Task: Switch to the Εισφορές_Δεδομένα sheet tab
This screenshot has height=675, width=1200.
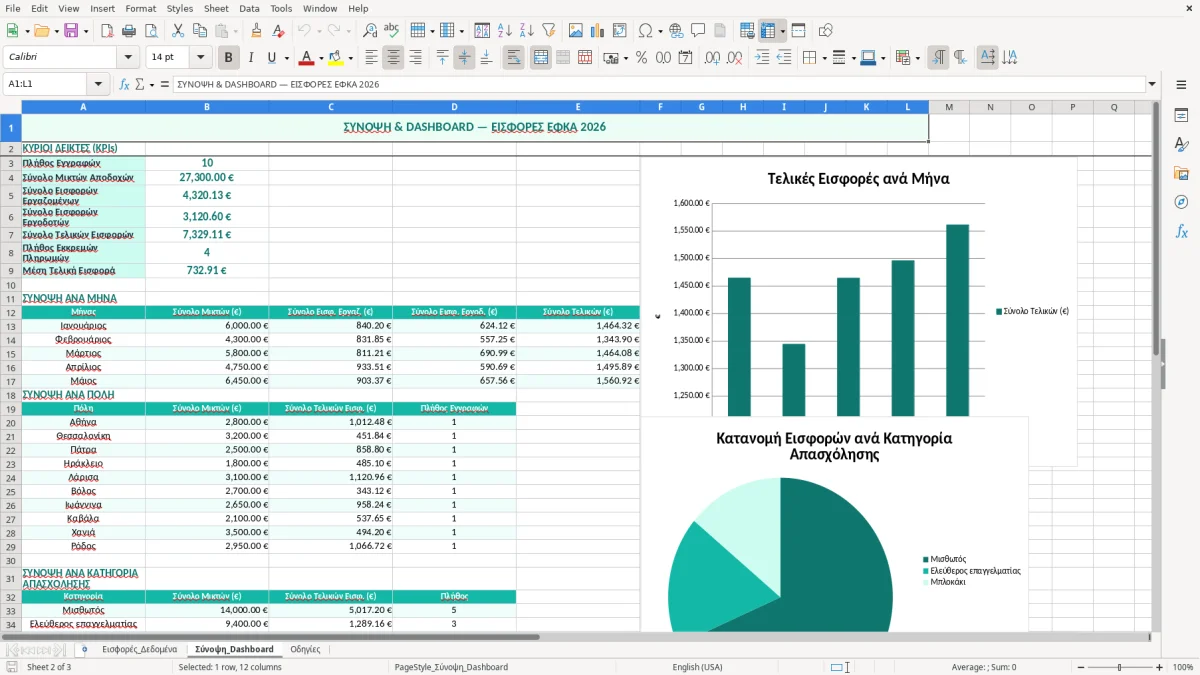Action: pyautogui.click(x=139, y=649)
